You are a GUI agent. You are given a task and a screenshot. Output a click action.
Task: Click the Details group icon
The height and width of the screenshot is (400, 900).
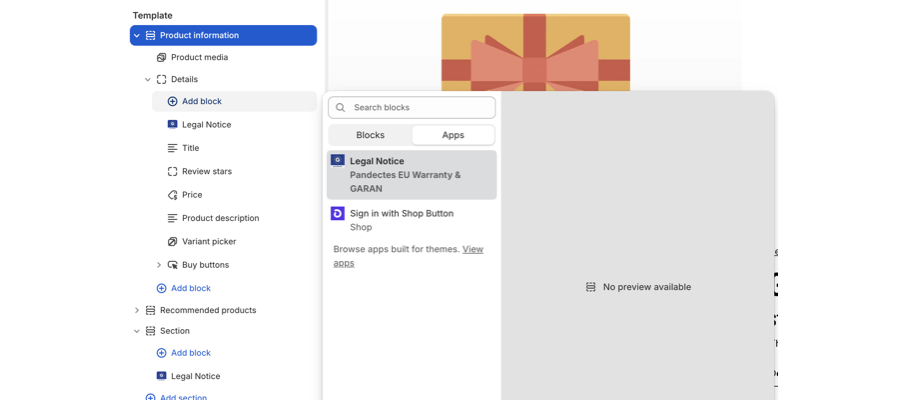[x=161, y=79]
